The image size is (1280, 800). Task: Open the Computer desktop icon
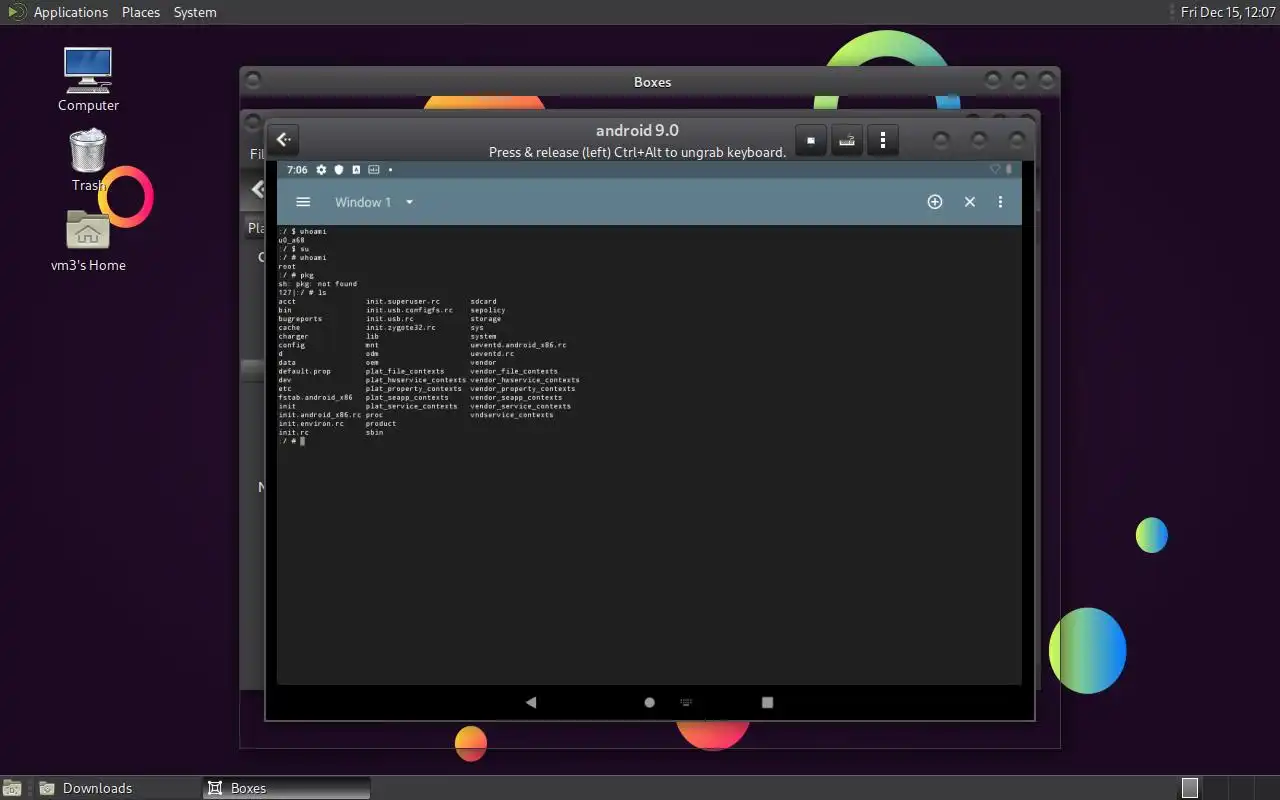click(88, 79)
